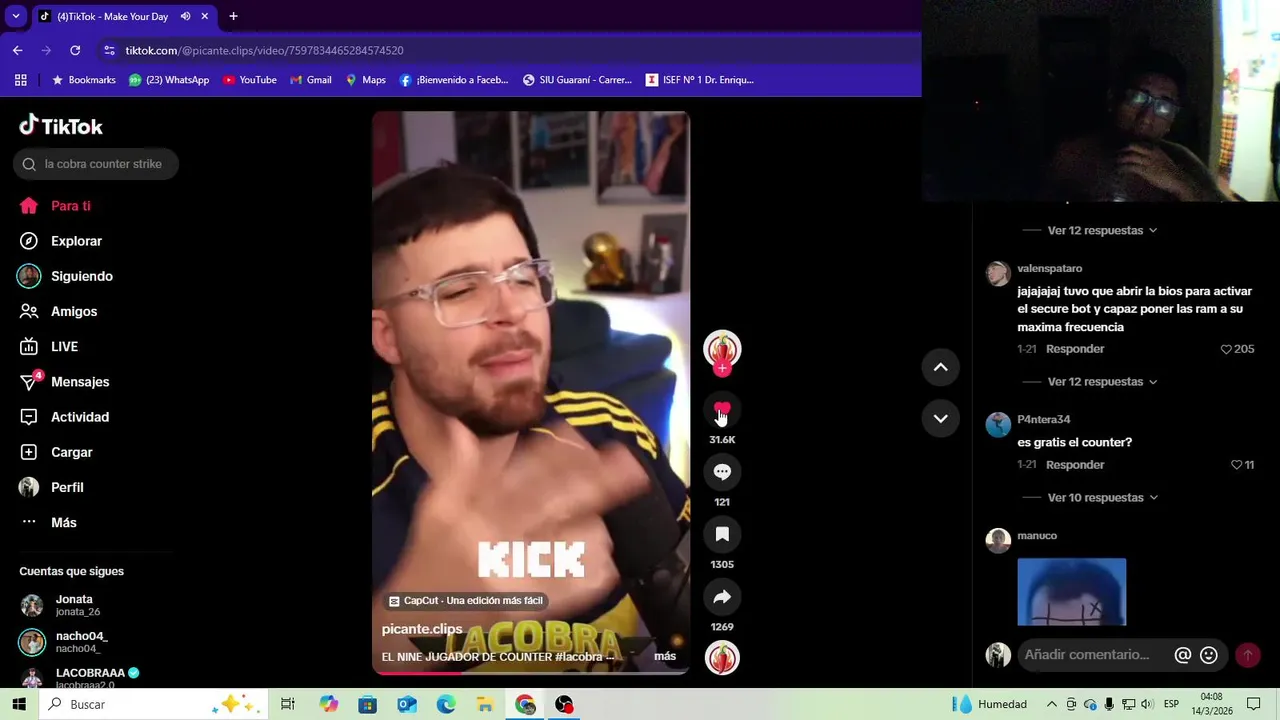Open the Bookmarks folder in bookmarks bar
This screenshot has width=1280, height=720.
click(83, 80)
